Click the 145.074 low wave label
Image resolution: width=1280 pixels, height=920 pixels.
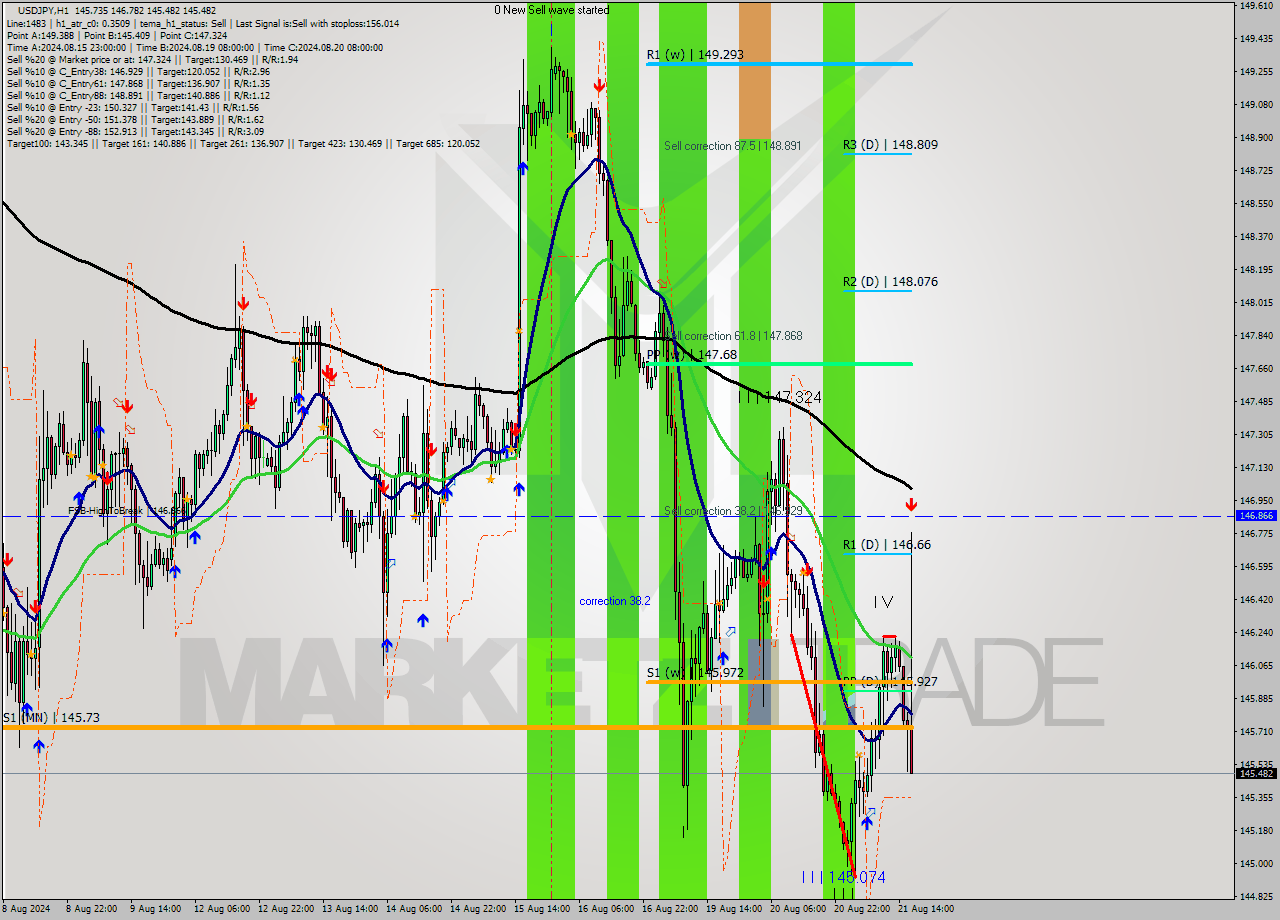843,877
